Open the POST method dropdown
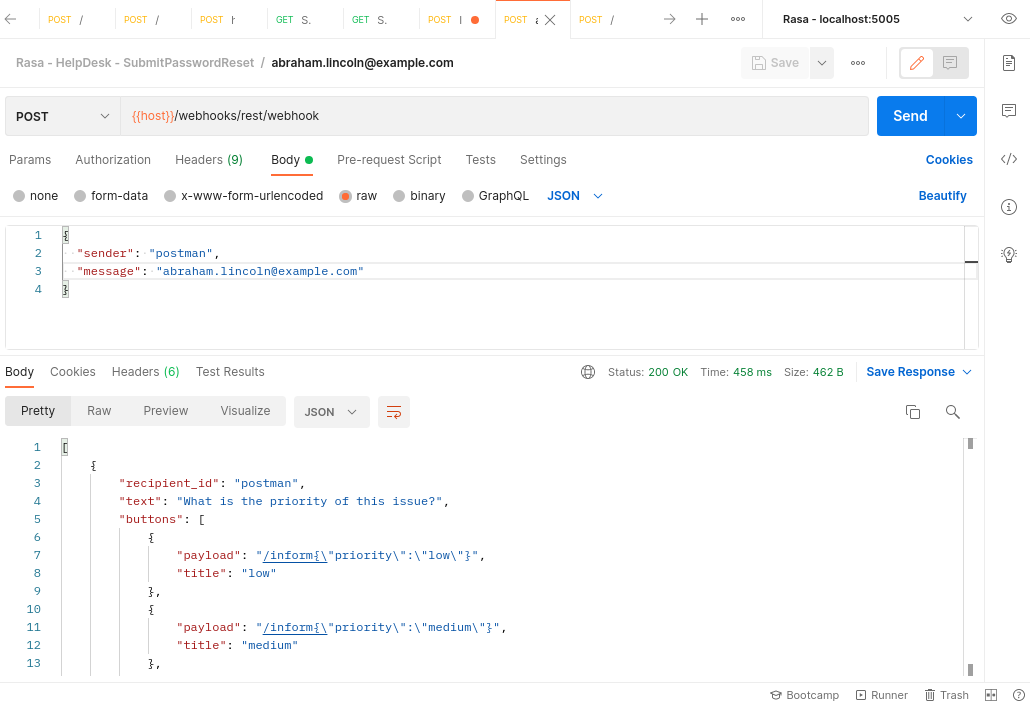Image resolution: width=1030 pixels, height=707 pixels. point(62,116)
